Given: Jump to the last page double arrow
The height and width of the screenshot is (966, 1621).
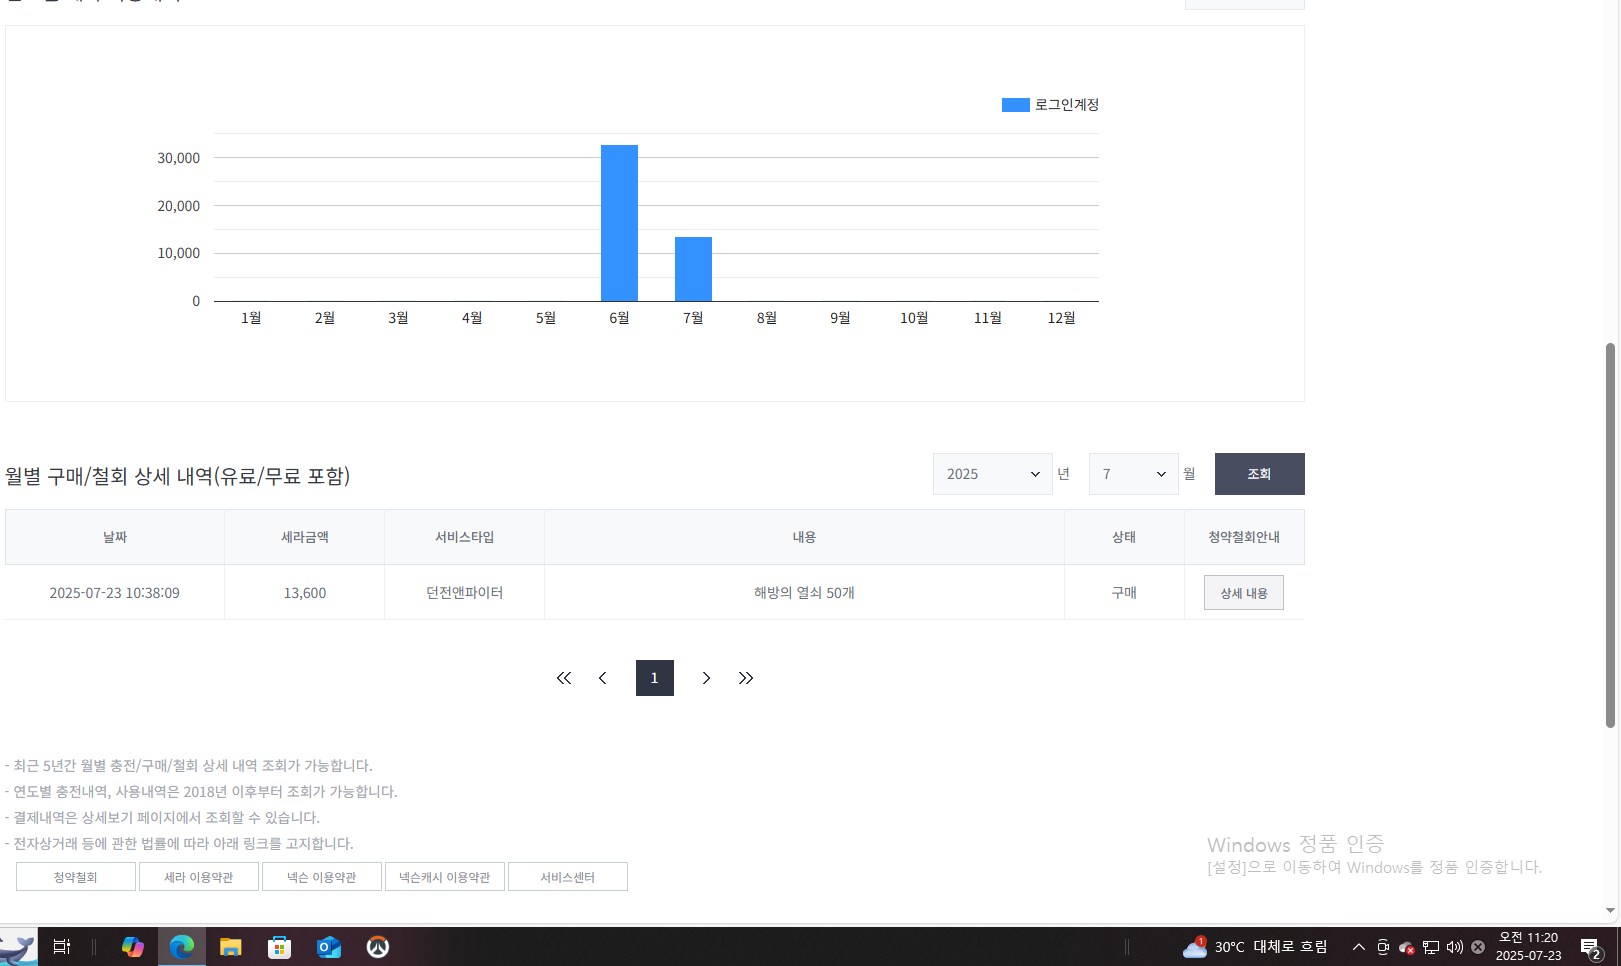Looking at the screenshot, I should [746, 678].
